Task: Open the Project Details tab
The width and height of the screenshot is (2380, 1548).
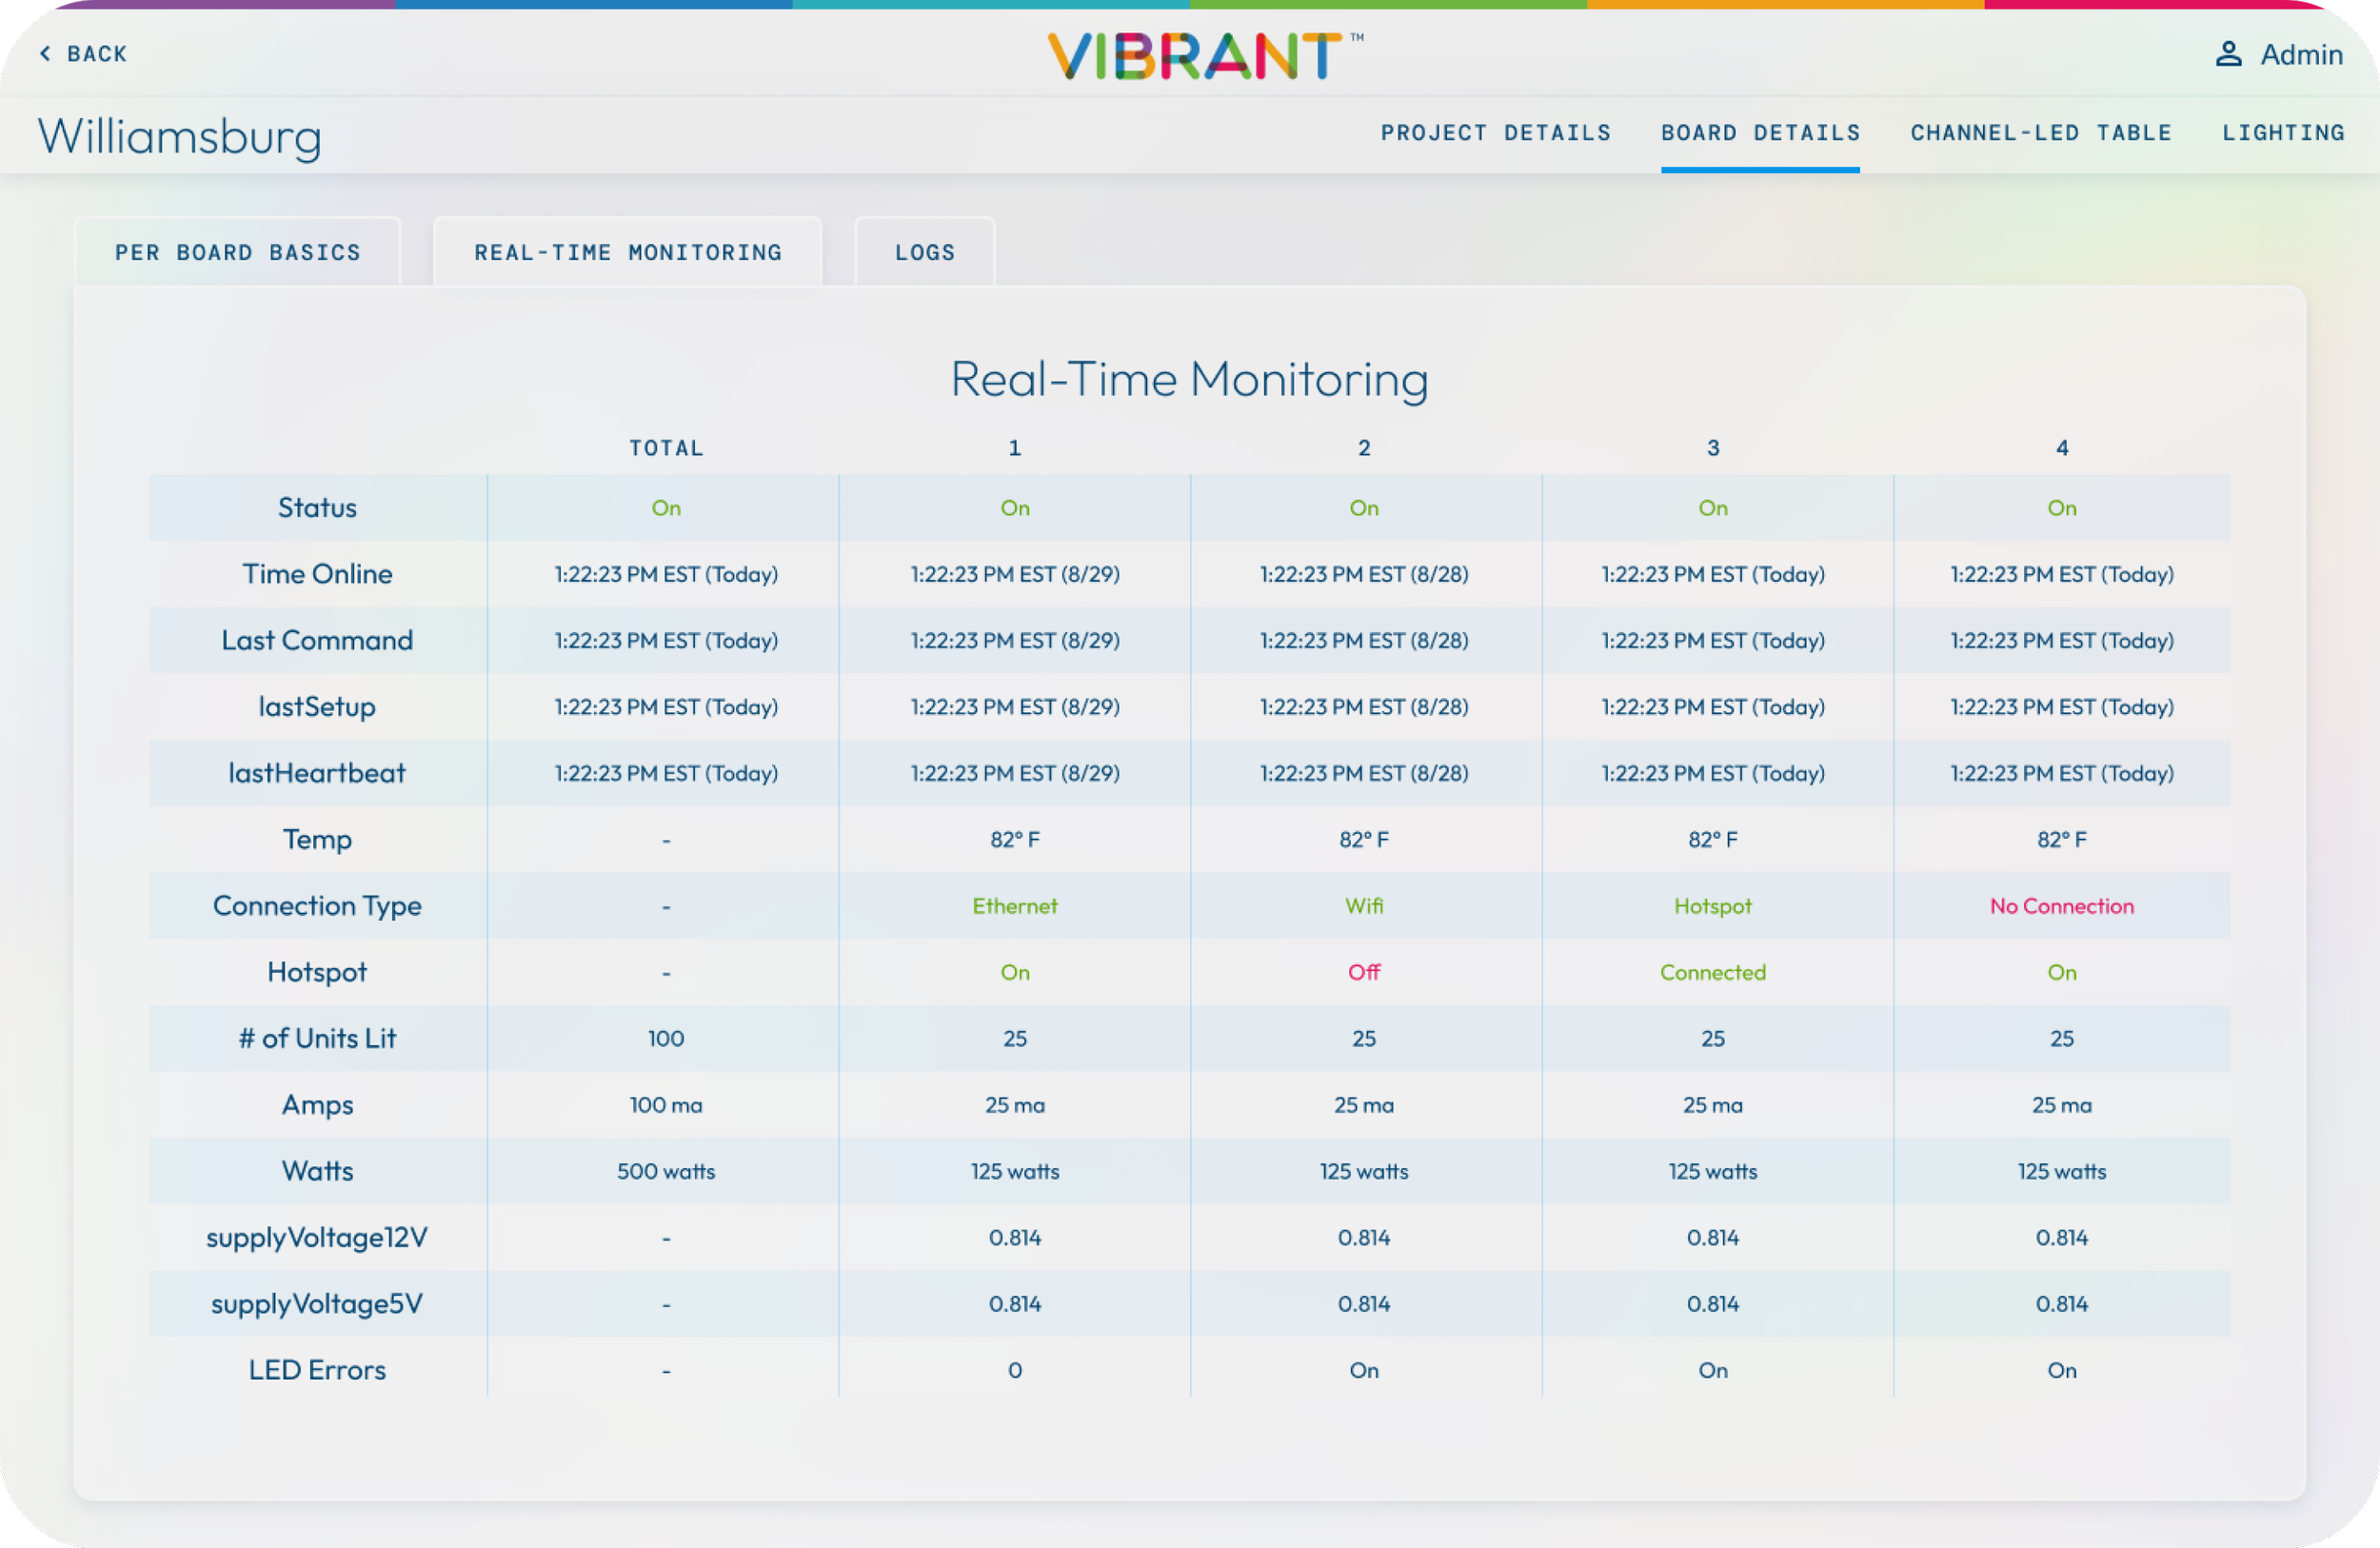Action: point(1495,133)
